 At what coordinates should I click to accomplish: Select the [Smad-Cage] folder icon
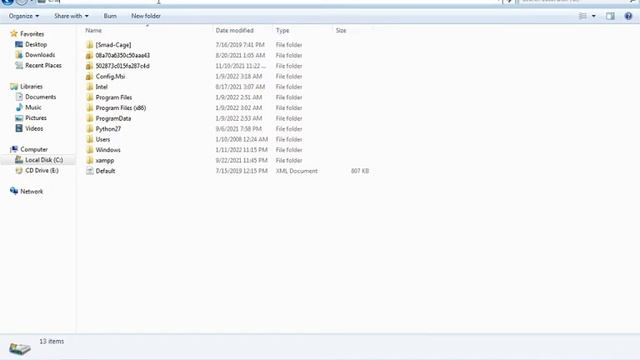tap(90, 44)
